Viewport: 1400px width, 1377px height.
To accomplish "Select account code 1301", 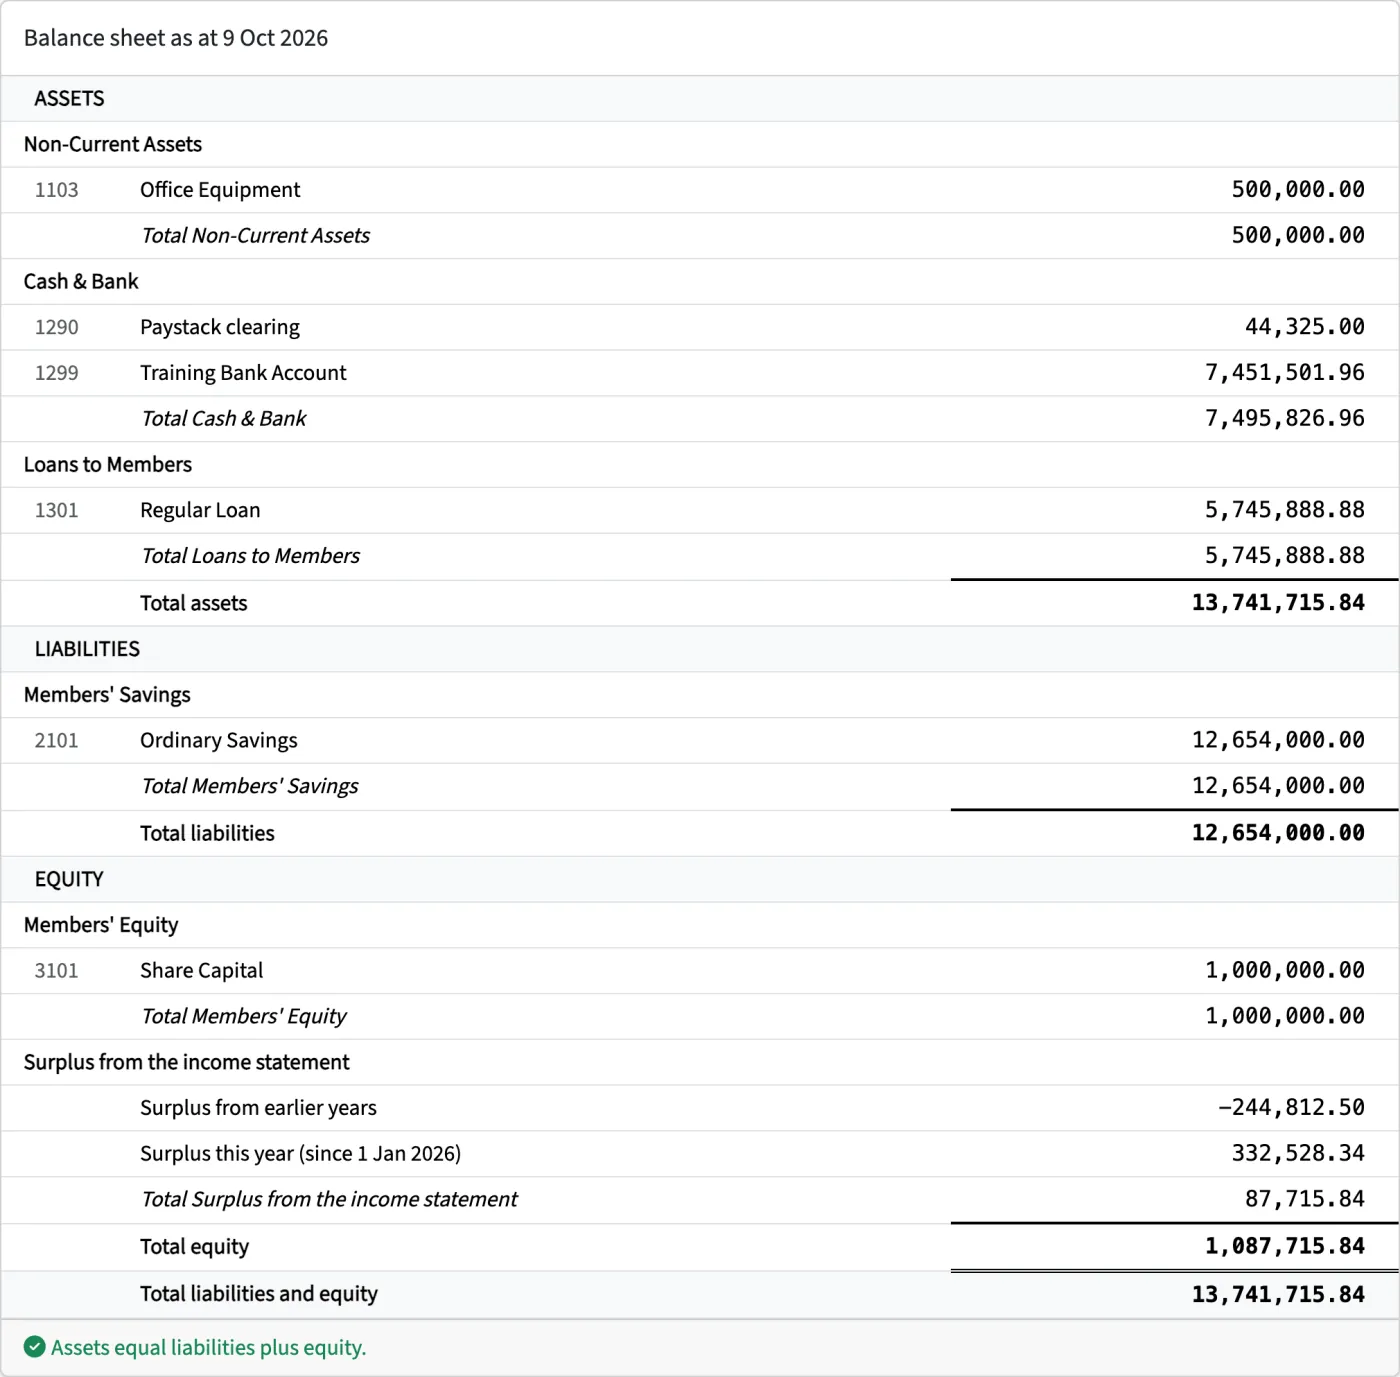I will (56, 510).
